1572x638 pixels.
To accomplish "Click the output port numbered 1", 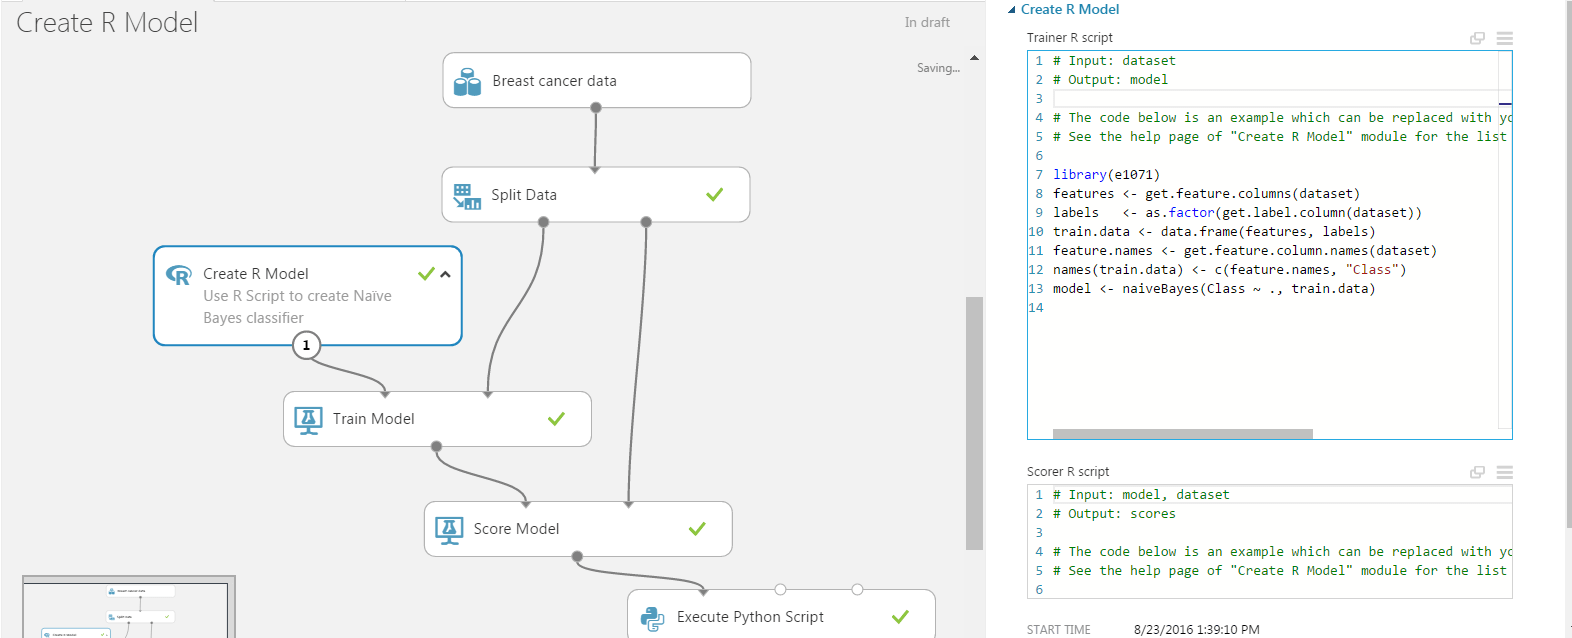I will pos(306,346).
